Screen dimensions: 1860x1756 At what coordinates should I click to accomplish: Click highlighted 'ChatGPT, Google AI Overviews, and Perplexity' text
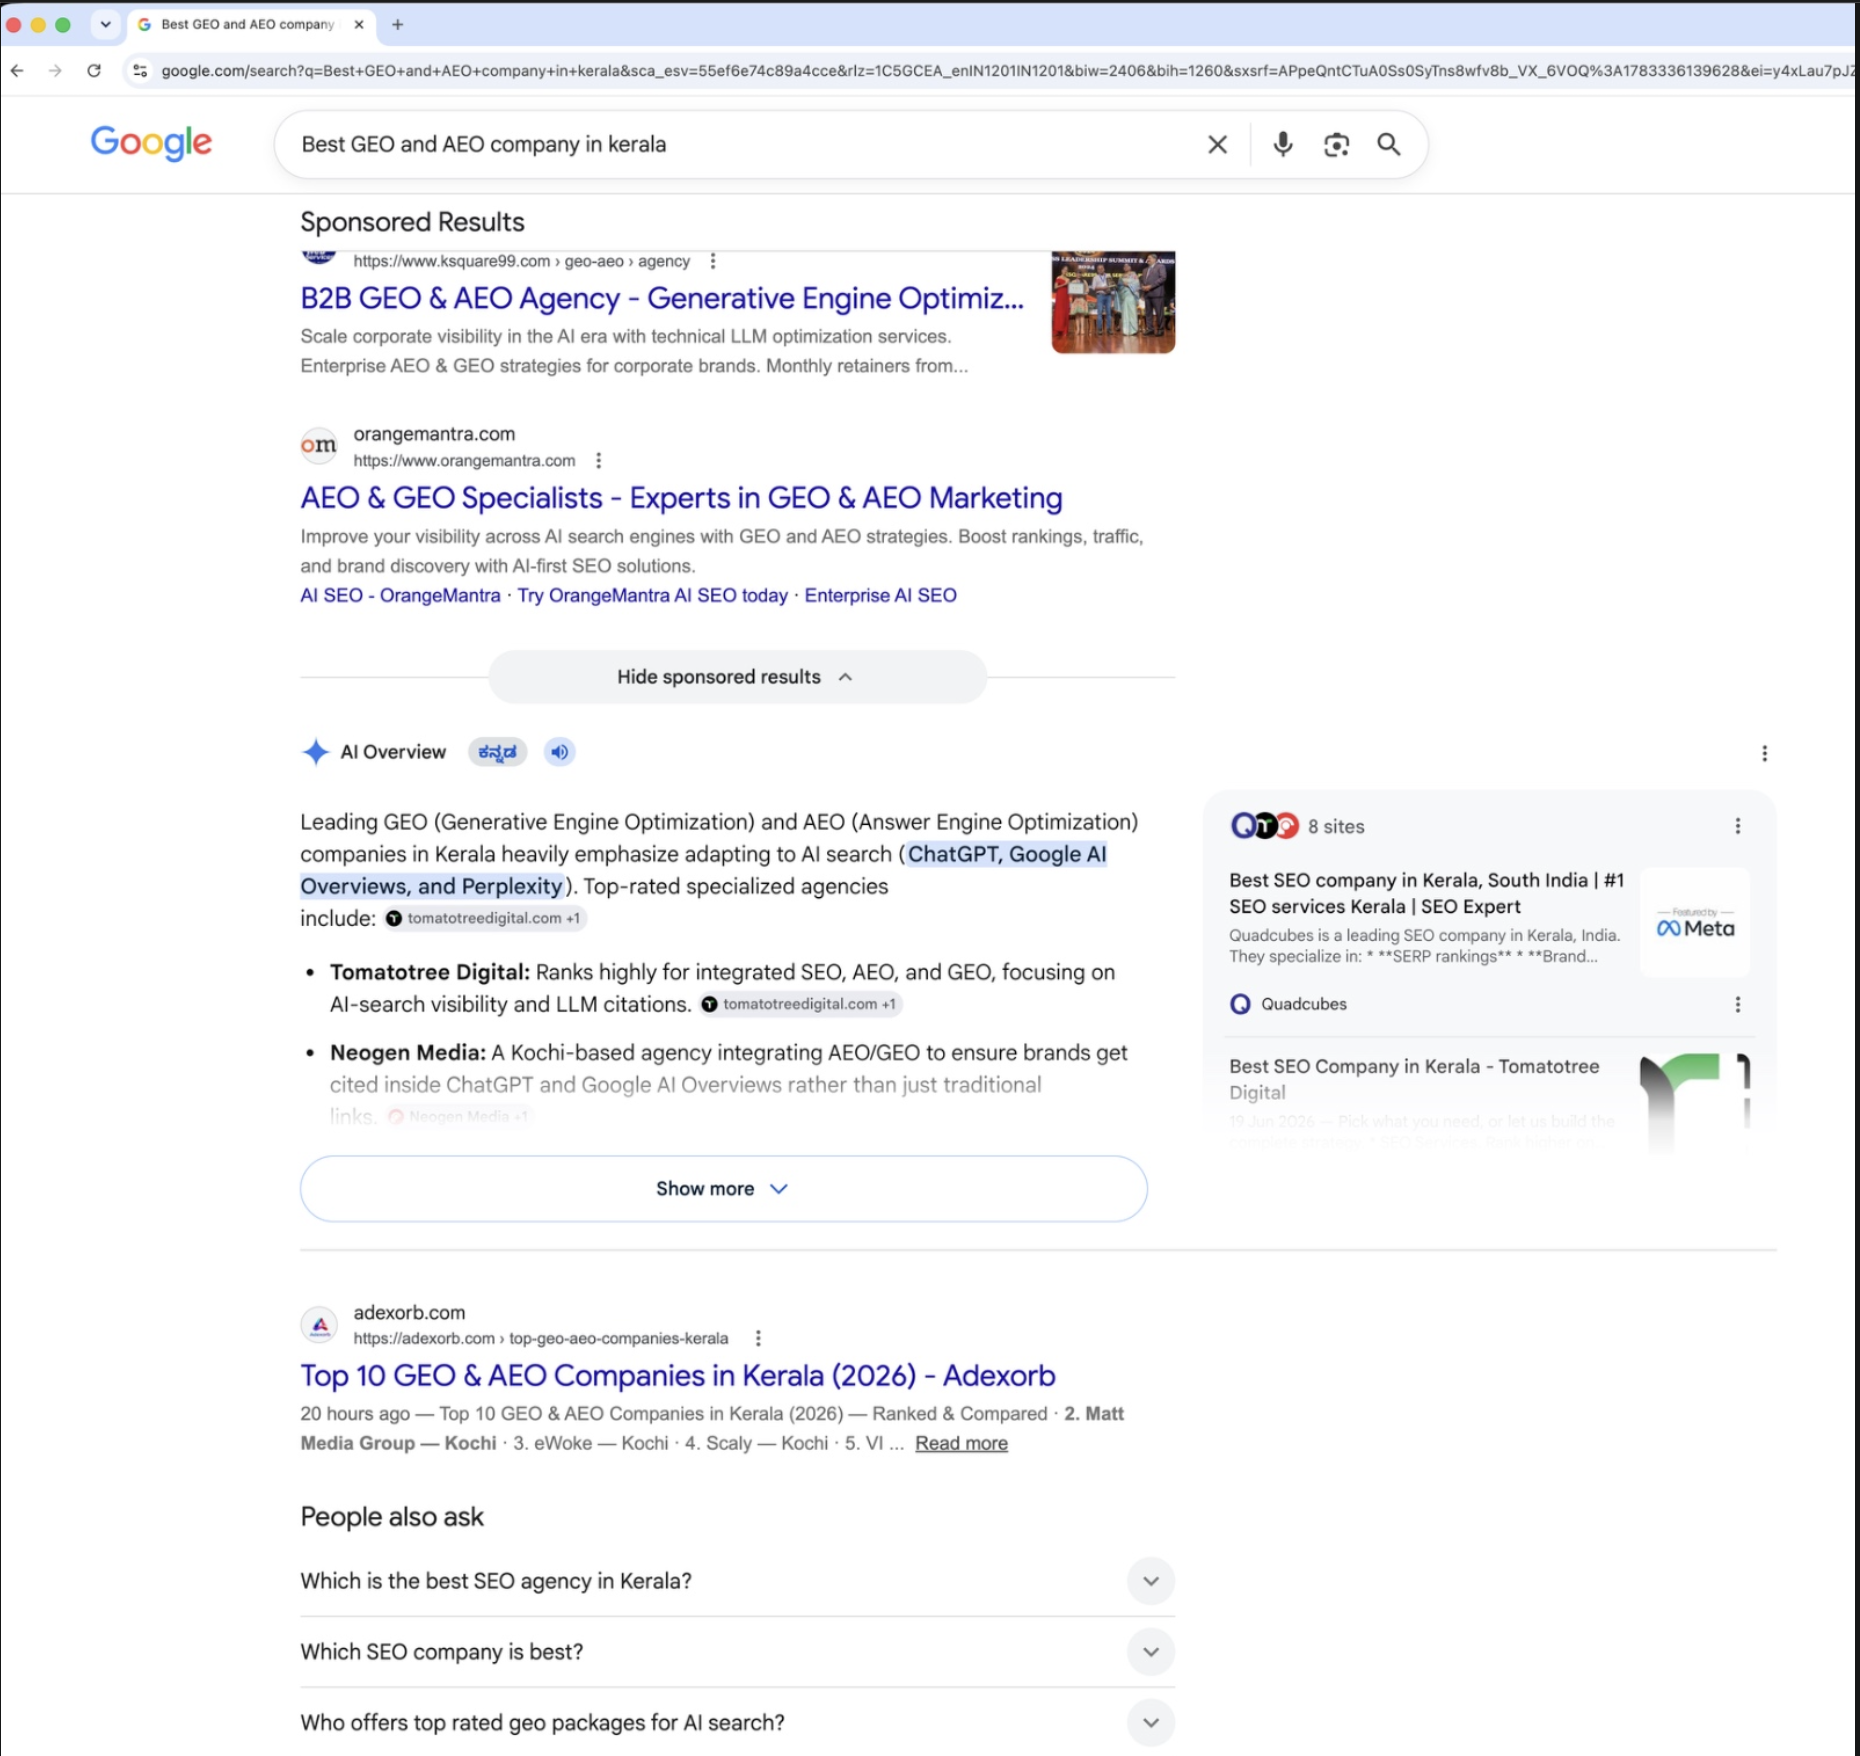[703, 870]
